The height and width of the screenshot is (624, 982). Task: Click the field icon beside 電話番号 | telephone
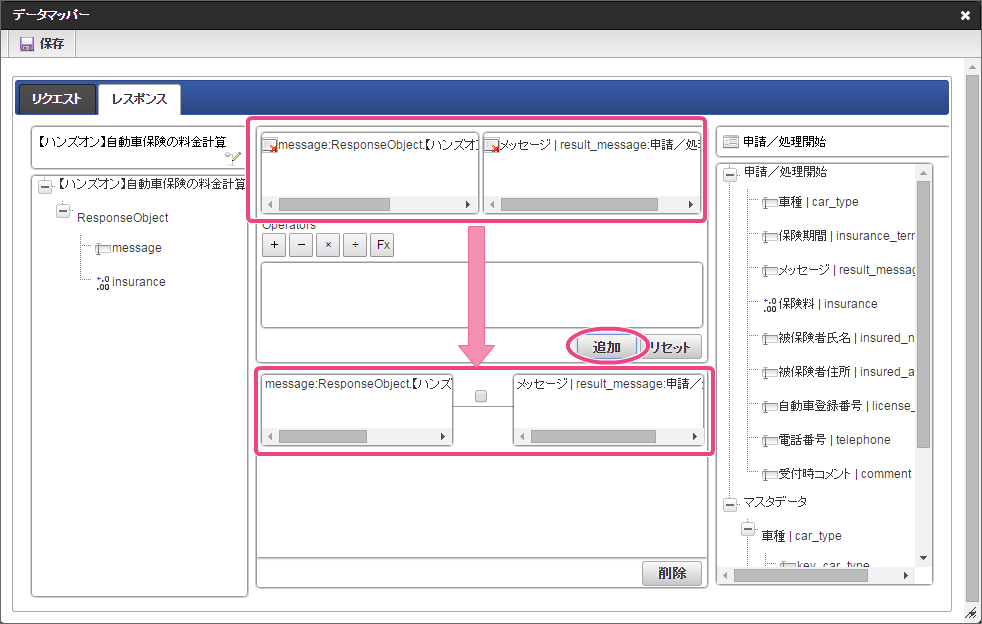coord(770,440)
